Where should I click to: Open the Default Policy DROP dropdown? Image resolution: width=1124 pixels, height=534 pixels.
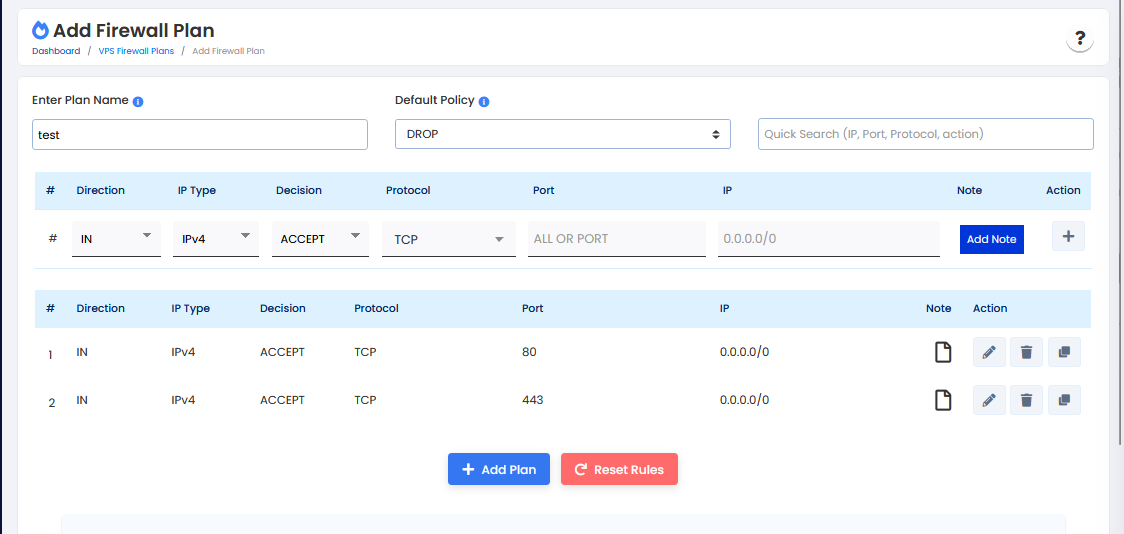(x=562, y=134)
